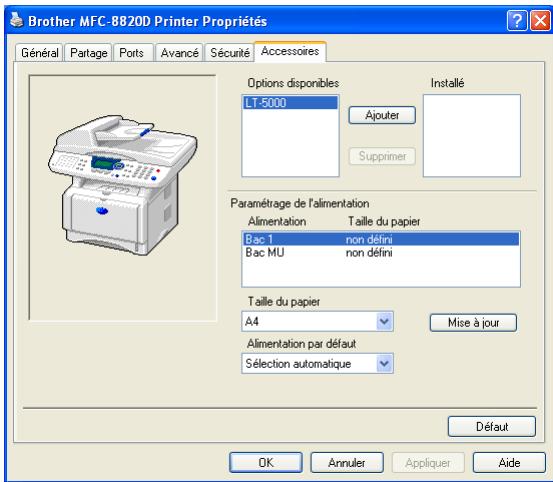Click the printer icon in title bar
Viewport: 553px width, 482px height.
click(x=16, y=20)
